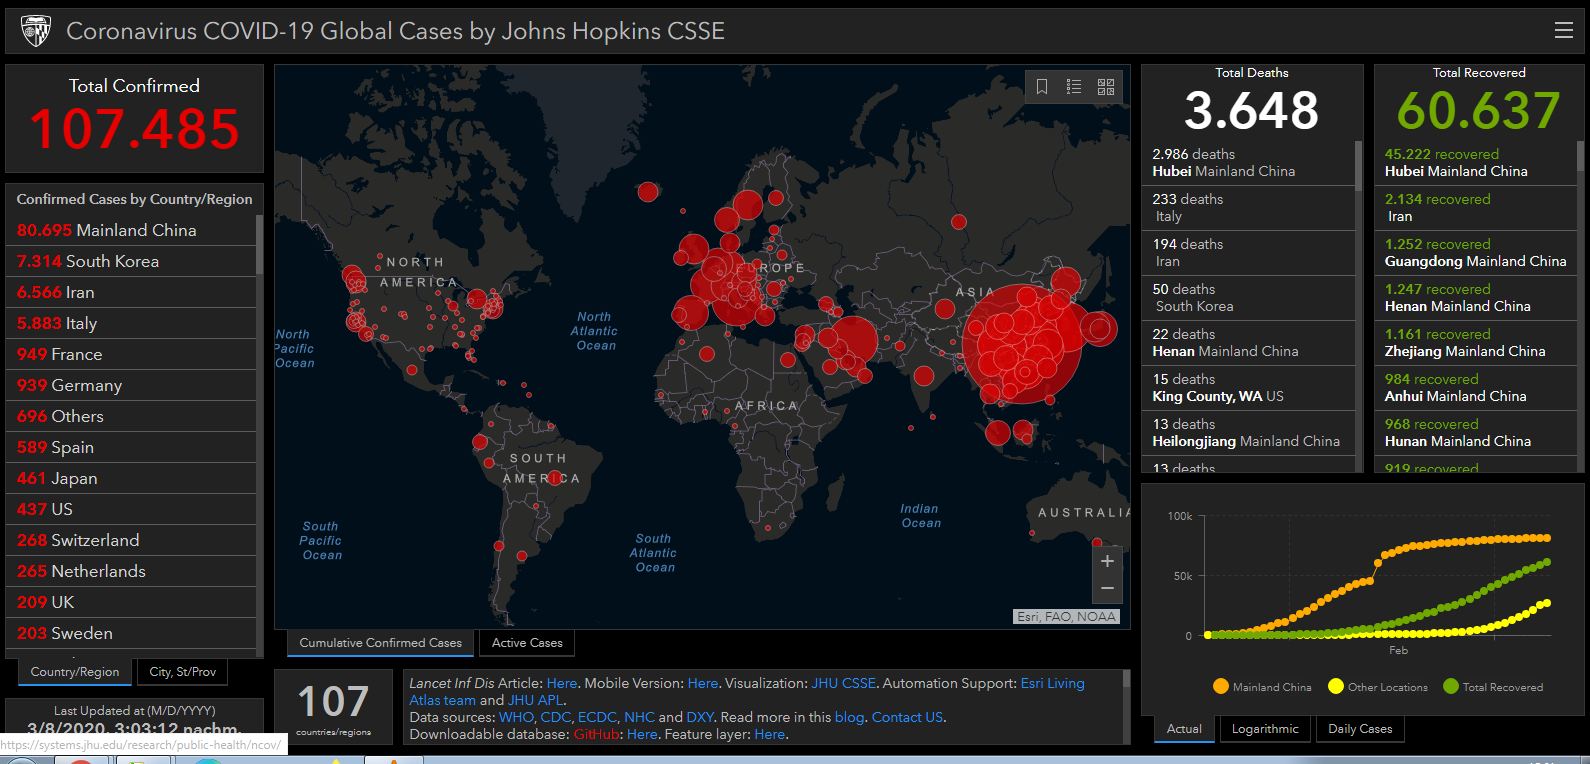Click 50 deaths South Korea entry
The height and width of the screenshot is (764, 1590).
(1248, 298)
